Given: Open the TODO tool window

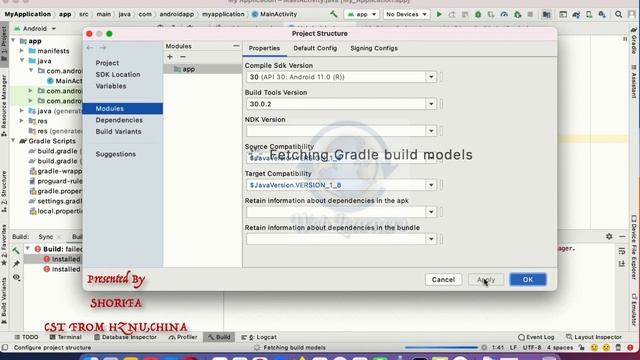Looking at the screenshot, I should [26, 337].
